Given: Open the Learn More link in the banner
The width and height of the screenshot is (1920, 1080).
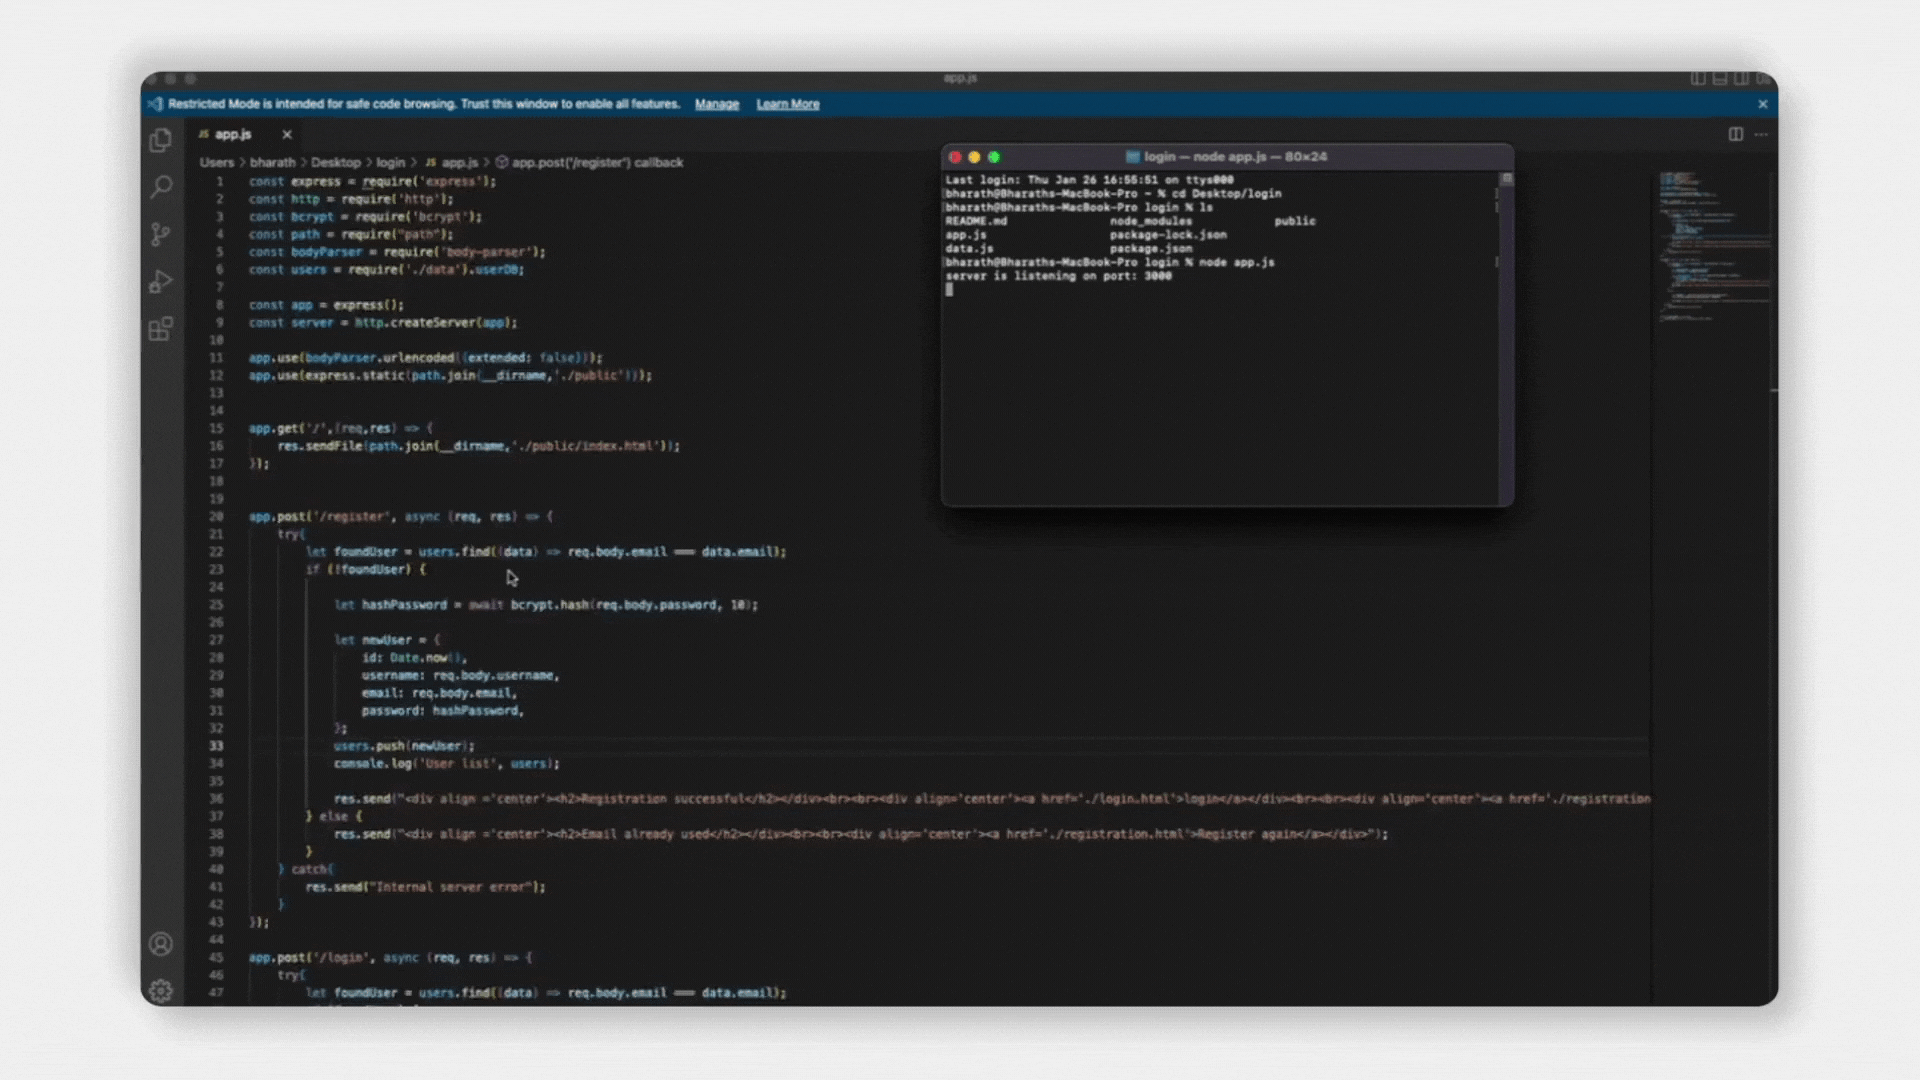Looking at the screenshot, I should (x=788, y=104).
